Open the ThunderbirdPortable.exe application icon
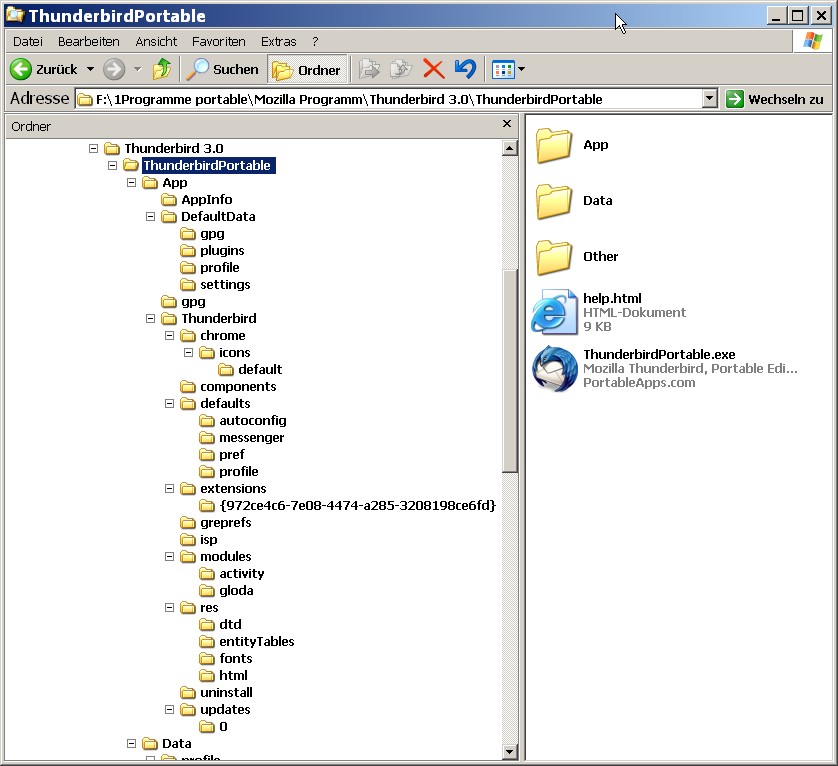 tap(554, 369)
